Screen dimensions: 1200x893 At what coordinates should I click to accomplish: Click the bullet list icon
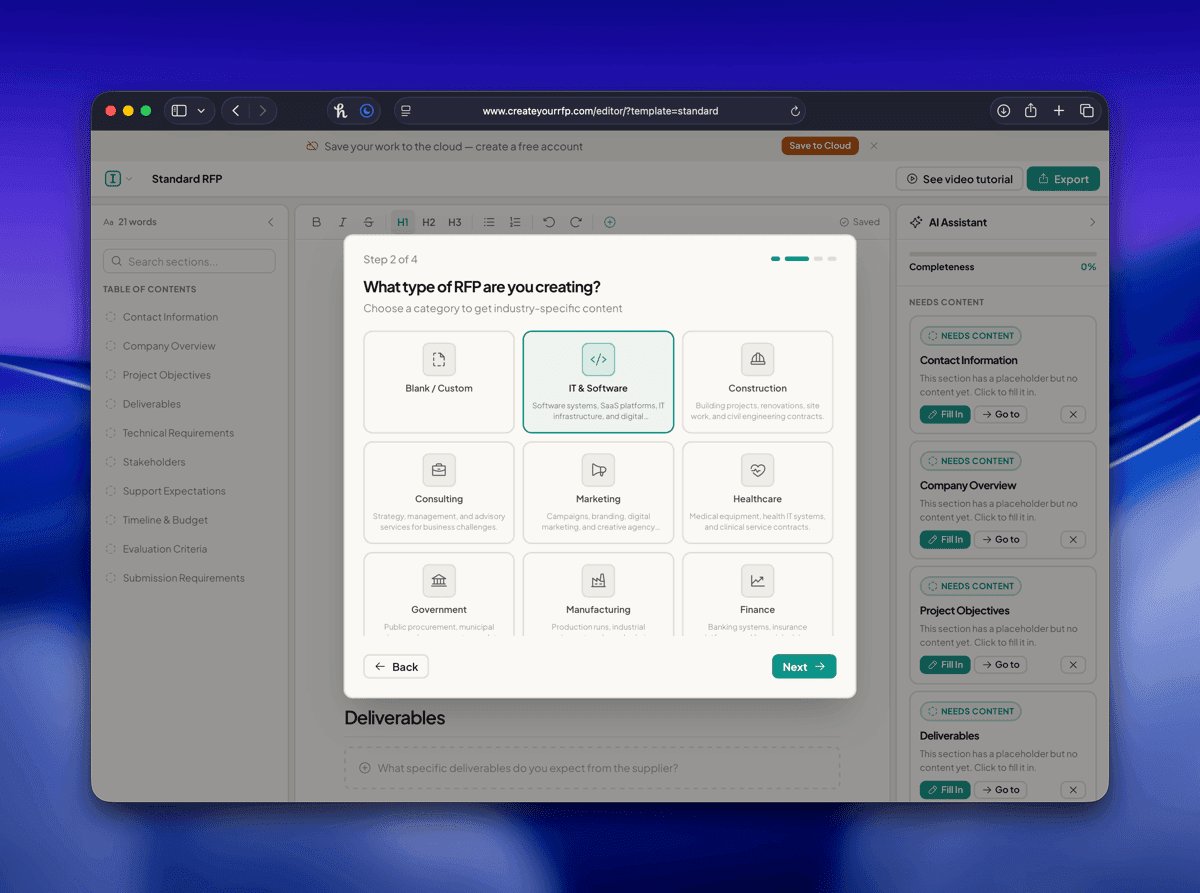tap(489, 221)
